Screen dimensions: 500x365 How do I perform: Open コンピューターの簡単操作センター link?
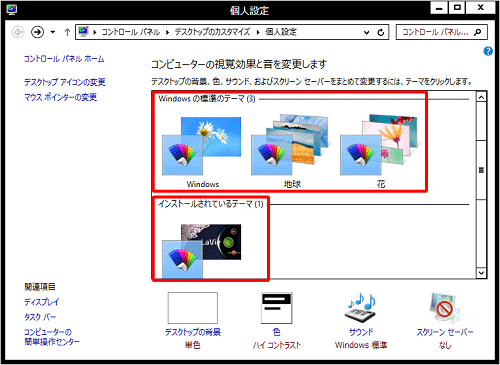tap(52, 337)
